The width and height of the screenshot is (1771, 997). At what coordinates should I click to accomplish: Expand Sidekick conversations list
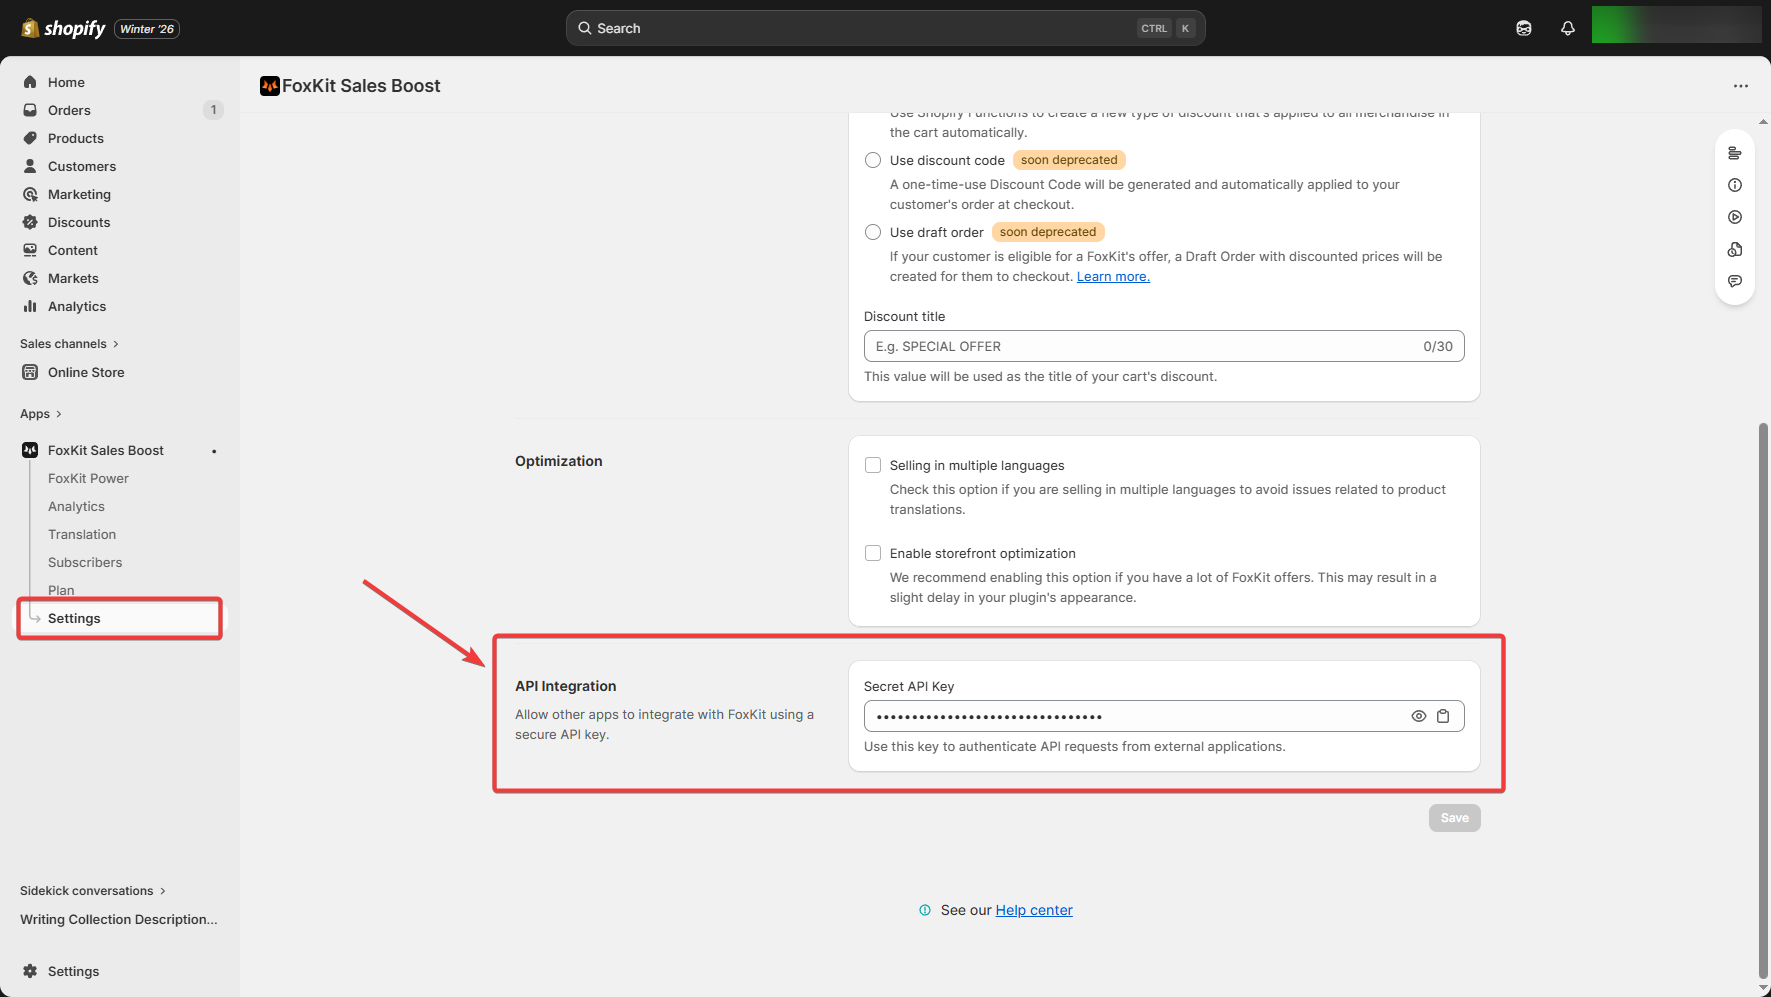92,891
